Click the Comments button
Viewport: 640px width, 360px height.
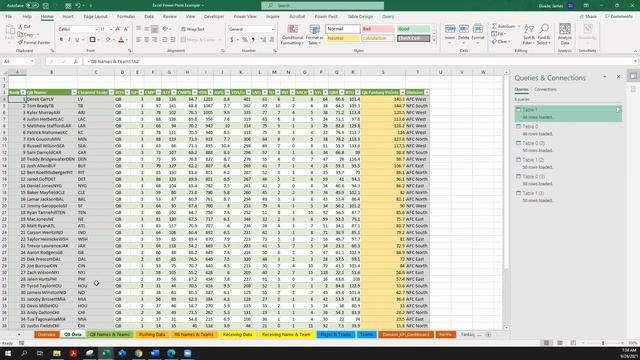point(619,17)
